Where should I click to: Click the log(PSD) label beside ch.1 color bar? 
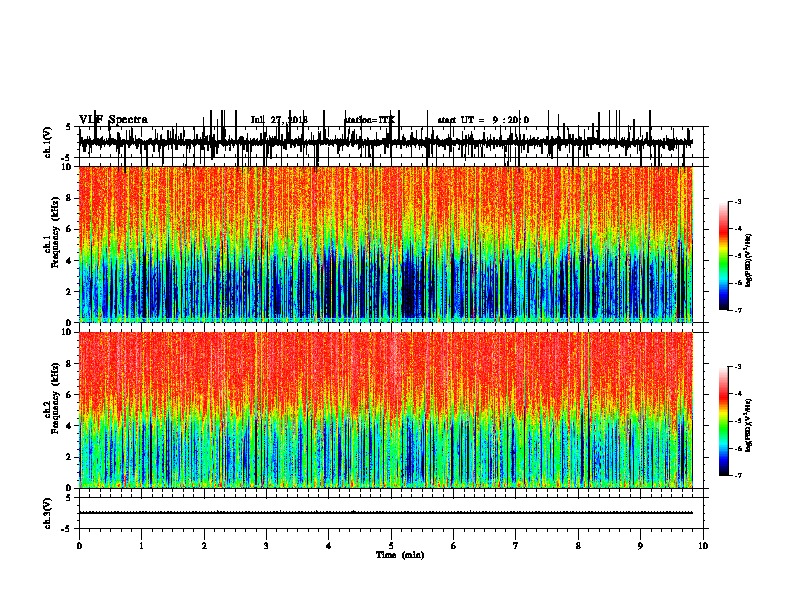coord(748,261)
